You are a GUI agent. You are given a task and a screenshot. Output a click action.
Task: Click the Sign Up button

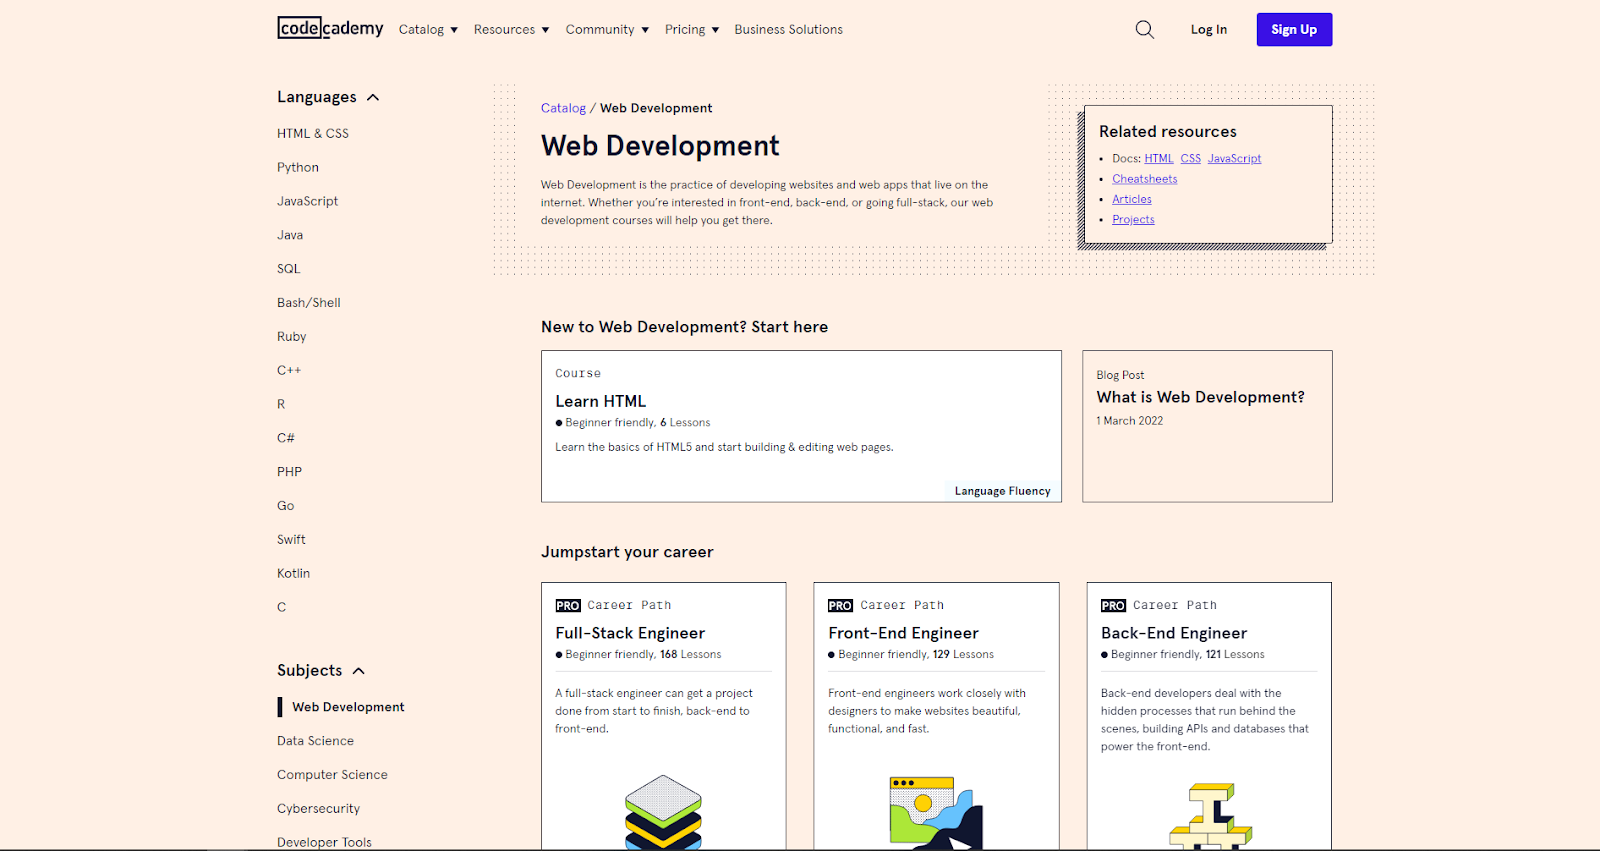1294,30
